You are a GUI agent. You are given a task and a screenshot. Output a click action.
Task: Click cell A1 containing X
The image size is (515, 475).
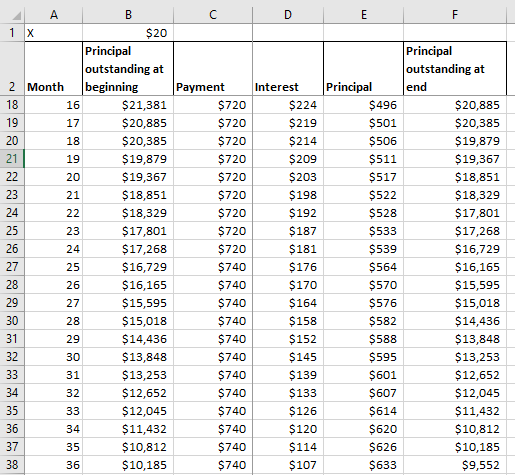click(53, 33)
